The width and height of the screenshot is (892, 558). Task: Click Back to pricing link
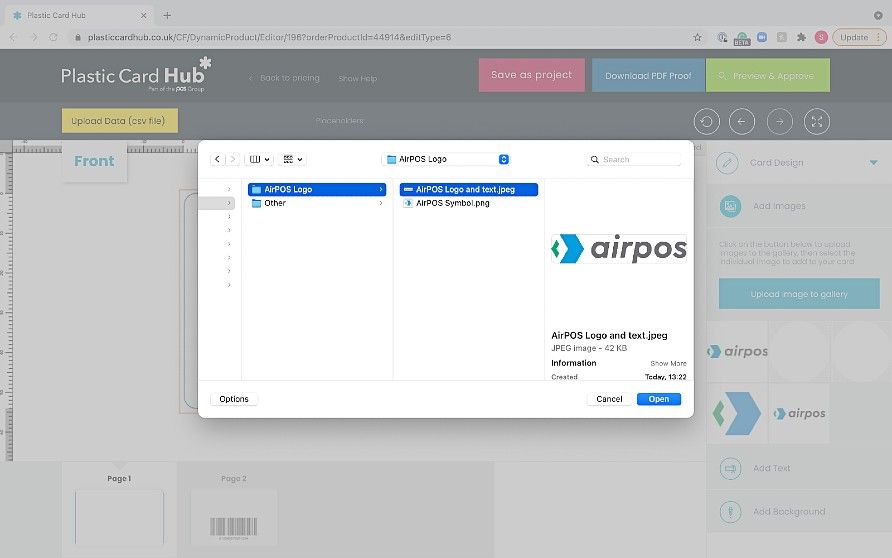tap(285, 78)
